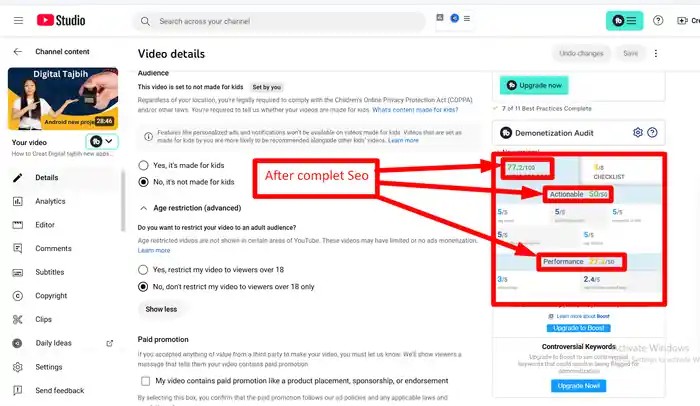This screenshot has height=406, width=700.
Task: Go back to Channel content arrow
Action: [x=17, y=51]
